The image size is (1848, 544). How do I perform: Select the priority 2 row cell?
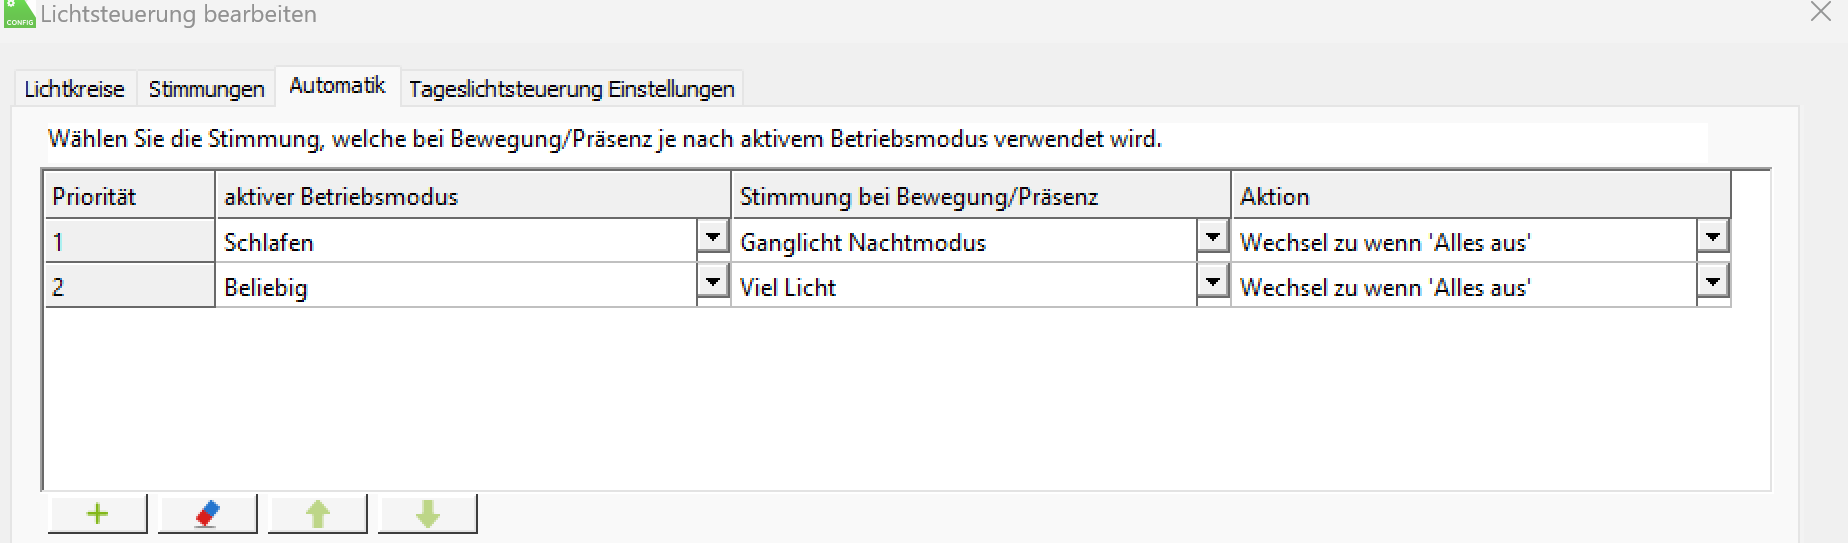point(129,287)
